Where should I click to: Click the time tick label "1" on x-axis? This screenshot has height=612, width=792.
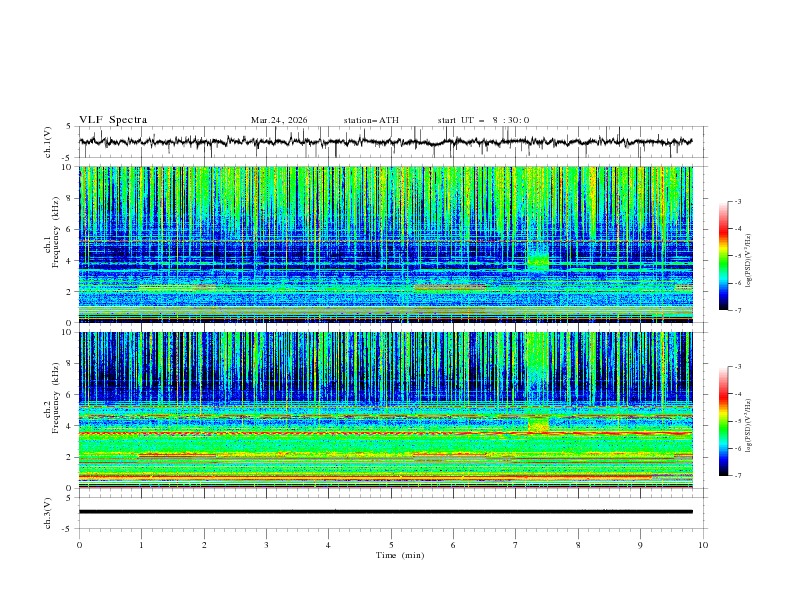[x=141, y=545]
